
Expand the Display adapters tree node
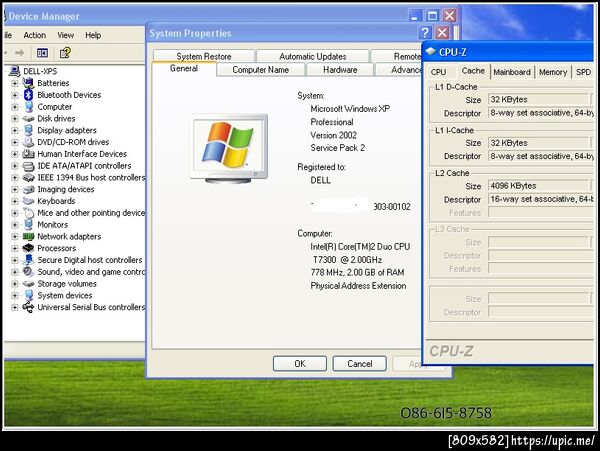click(x=15, y=130)
